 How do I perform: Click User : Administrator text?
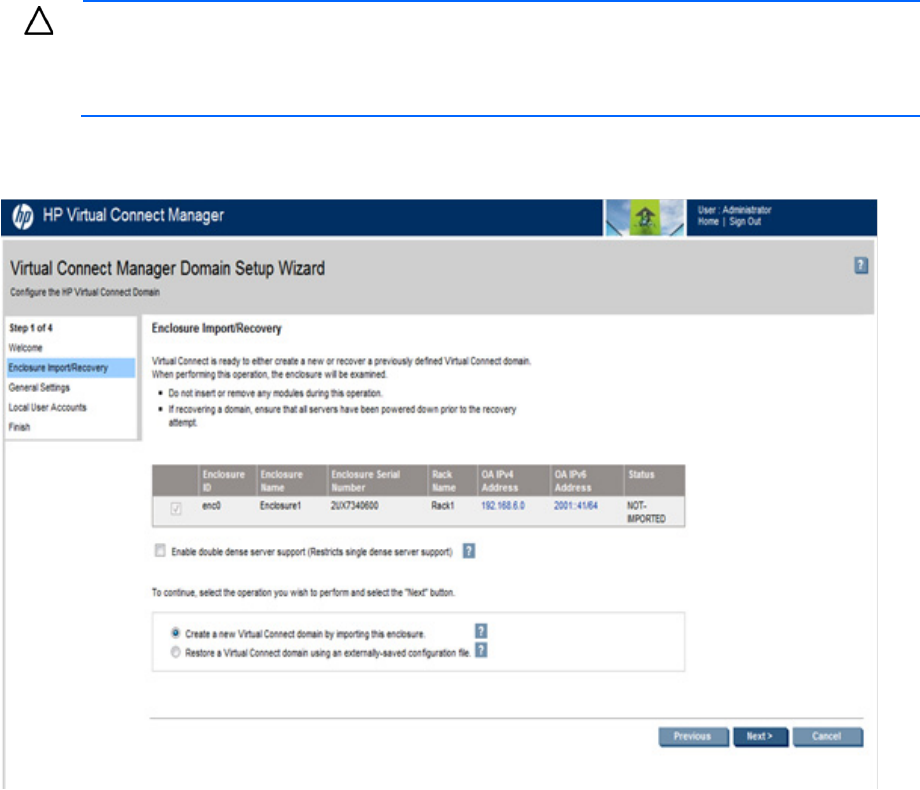[735, 210]
